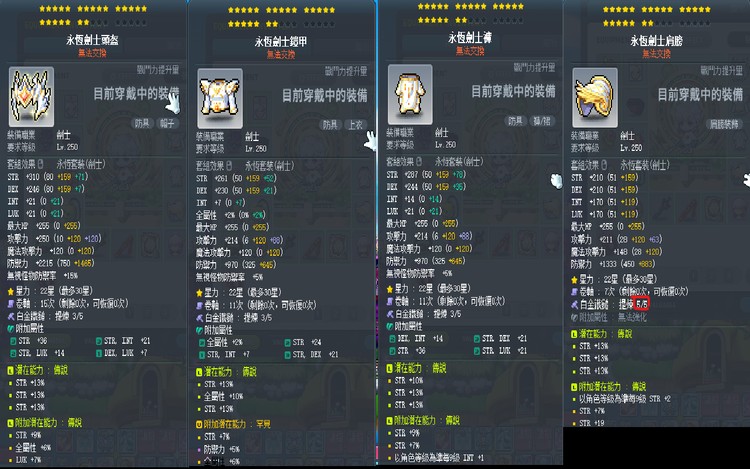Screen dimensions: 750x469
Task: Click the 永恆劍士鎧甲 item title
Action: [x=280, y=42]
